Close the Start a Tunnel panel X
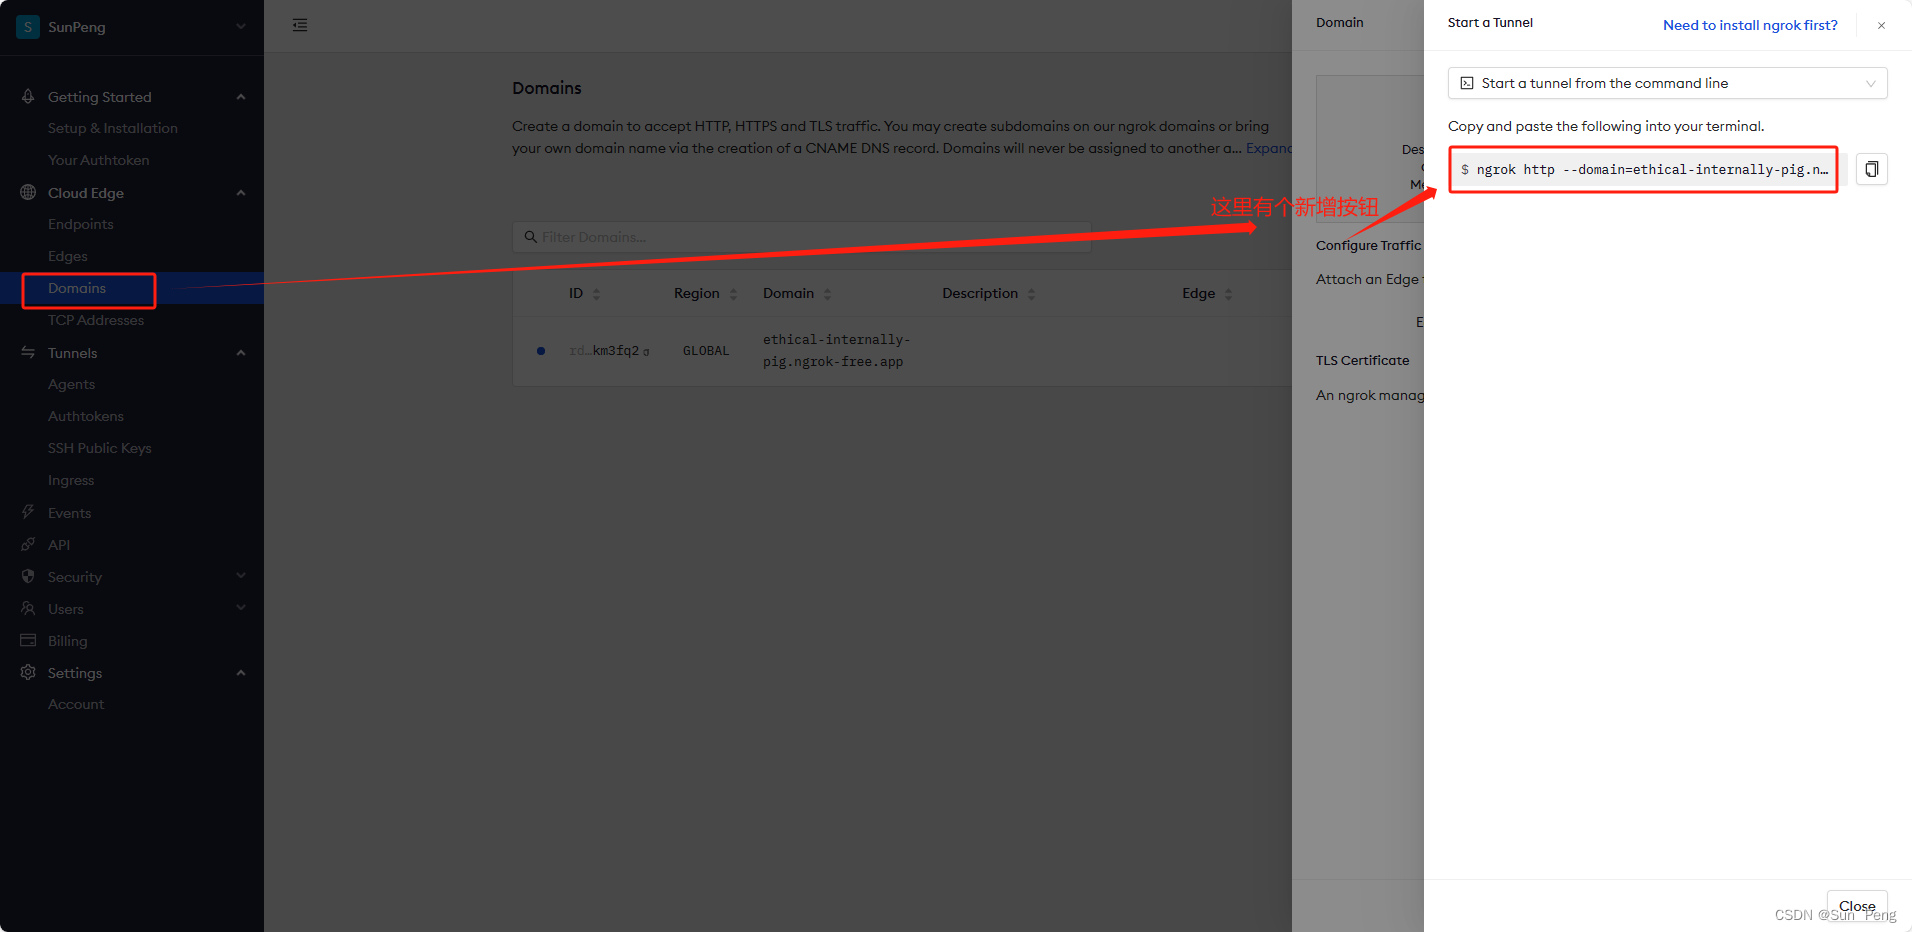 click(x=1881, y=25)
